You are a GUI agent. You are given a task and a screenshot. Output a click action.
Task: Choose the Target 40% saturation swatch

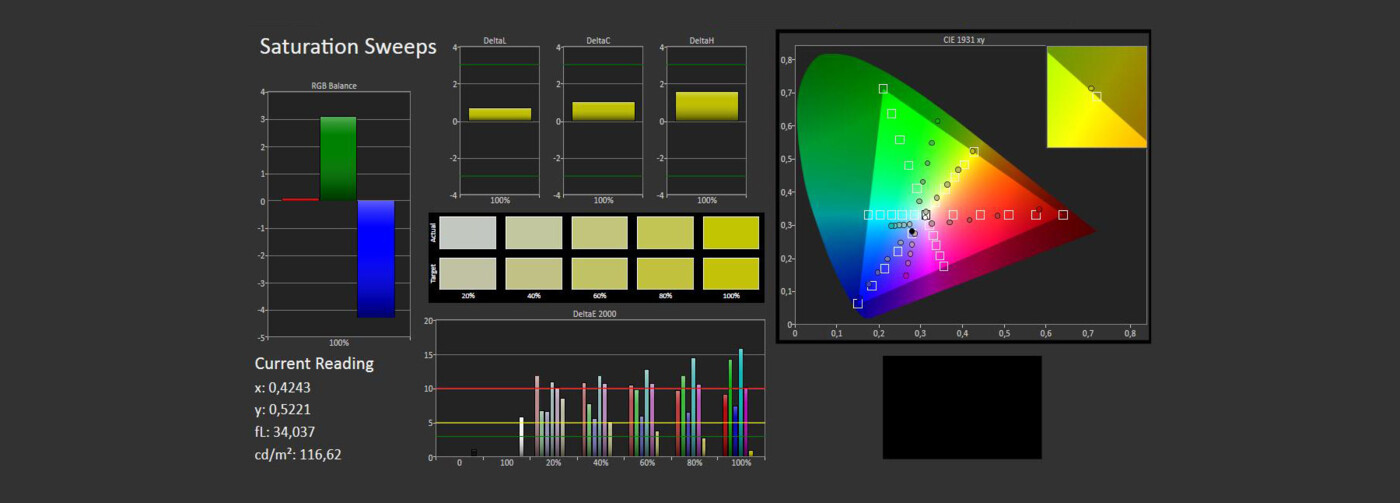pos(534,273)
